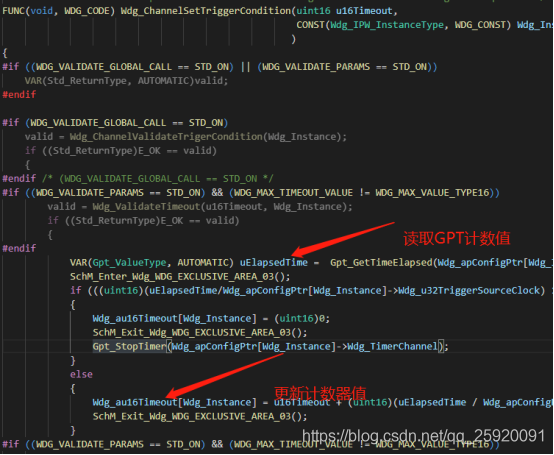
Task: Click the uElapsedTime variable in VAR declaration
Action: pos(274,263)
